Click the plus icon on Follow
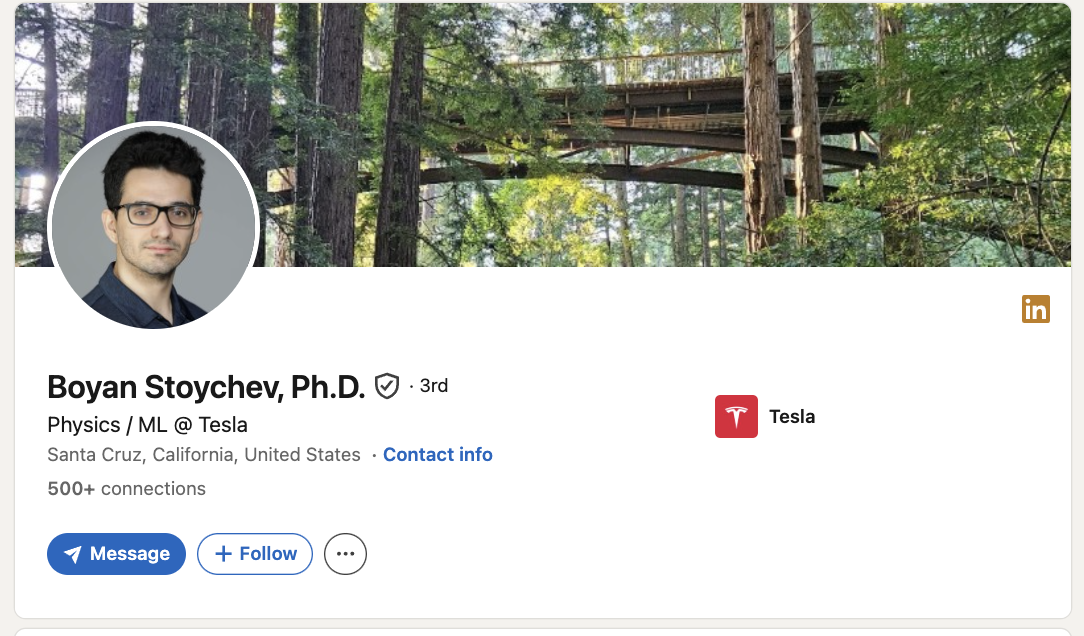The width and height of the screenshot is (1084, 636). (224, 554)
